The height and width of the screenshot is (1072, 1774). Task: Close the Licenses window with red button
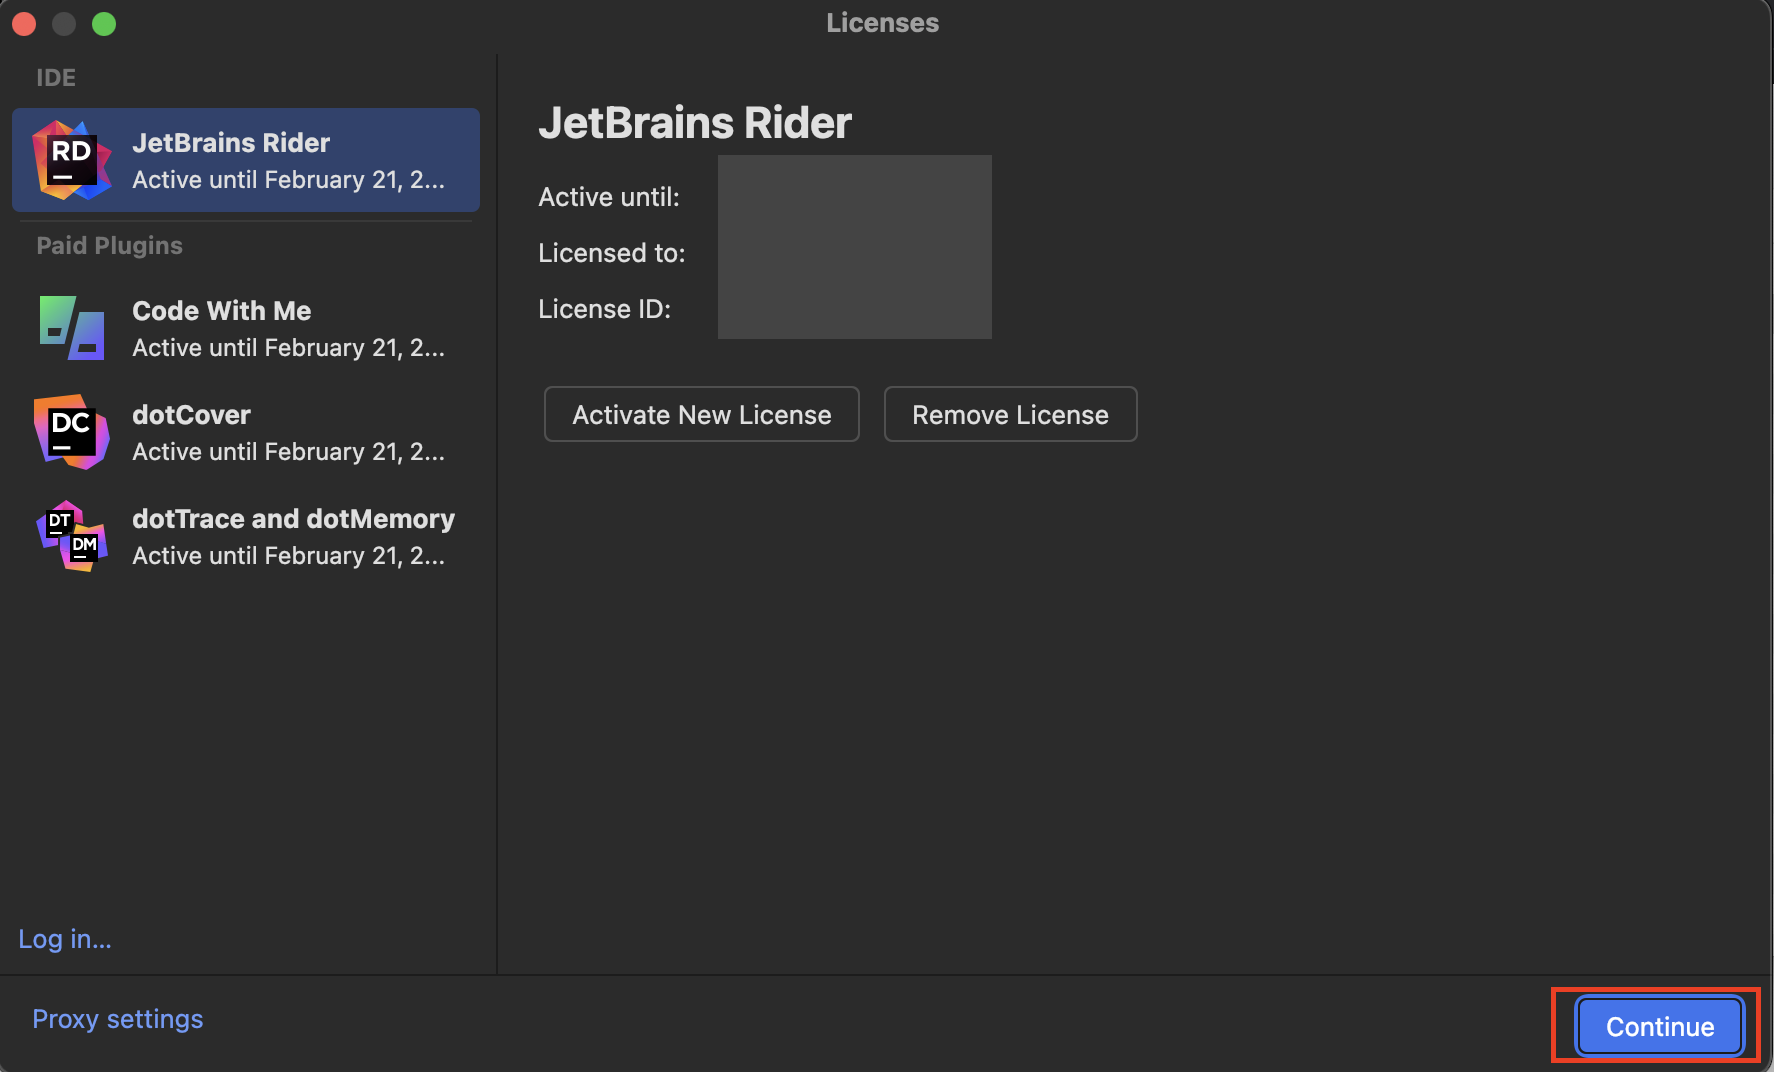pos(24,24)
